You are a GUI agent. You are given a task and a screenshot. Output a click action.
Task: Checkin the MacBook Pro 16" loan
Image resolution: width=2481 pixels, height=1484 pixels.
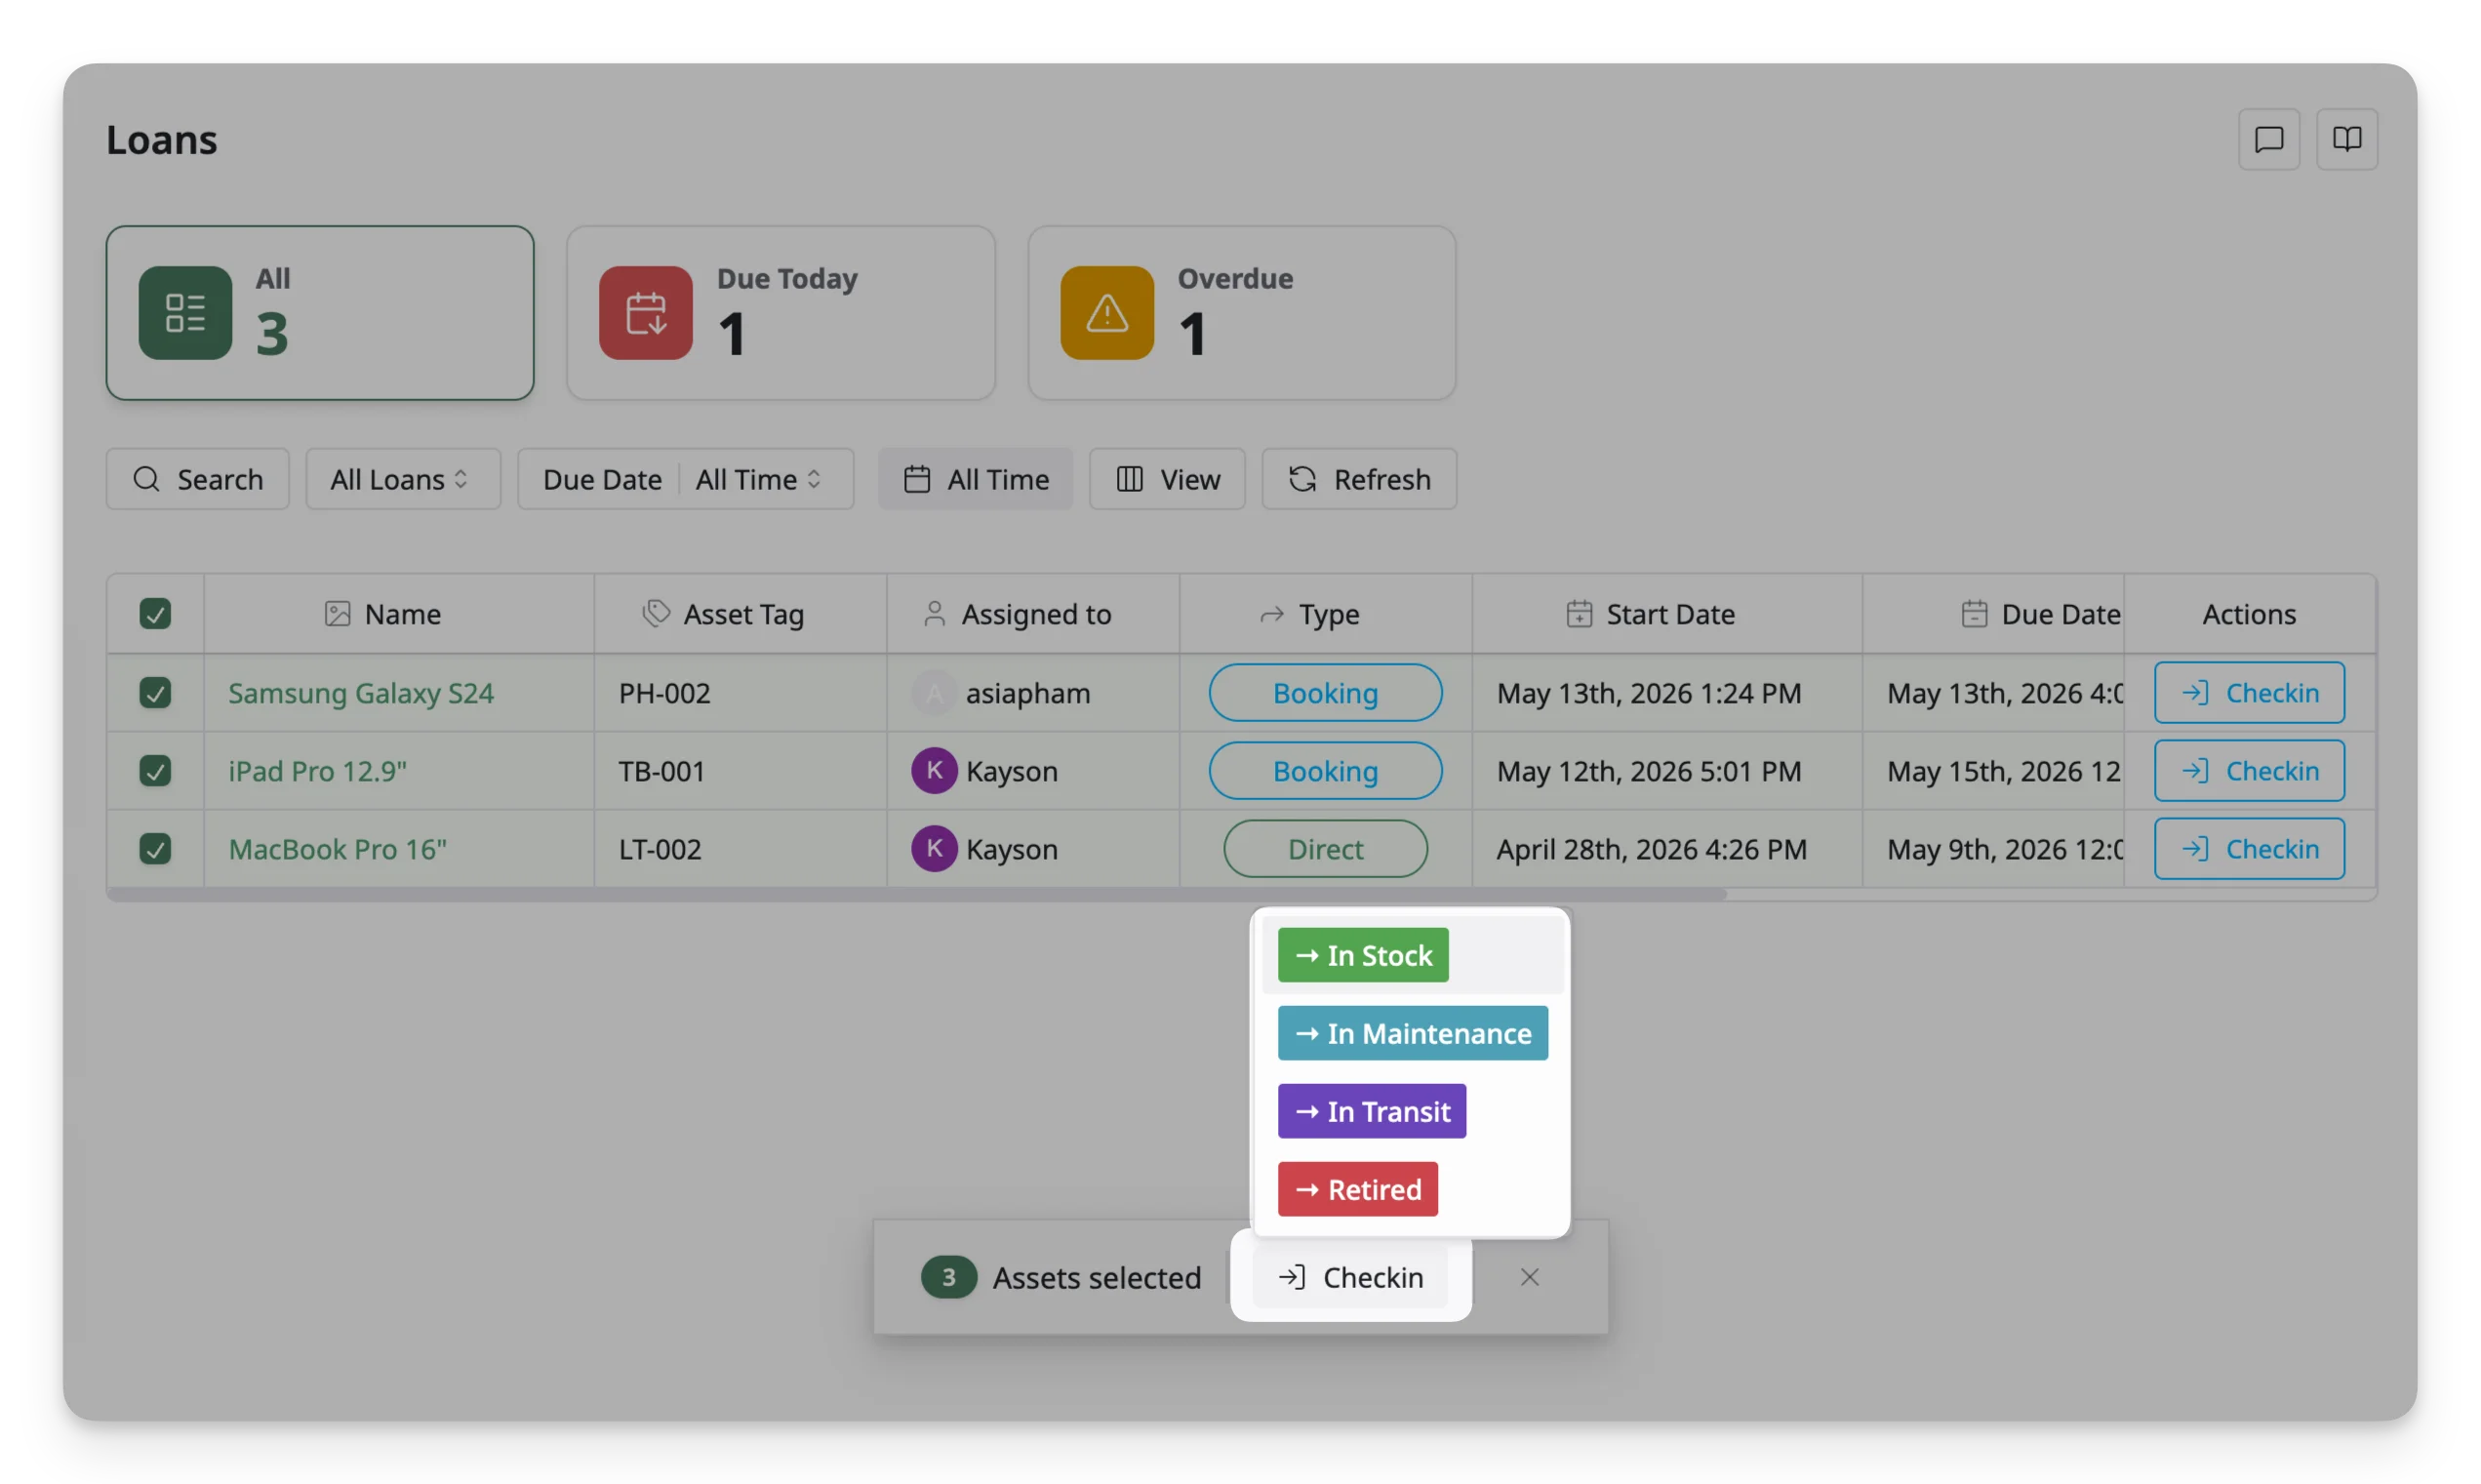[2248, 848]
